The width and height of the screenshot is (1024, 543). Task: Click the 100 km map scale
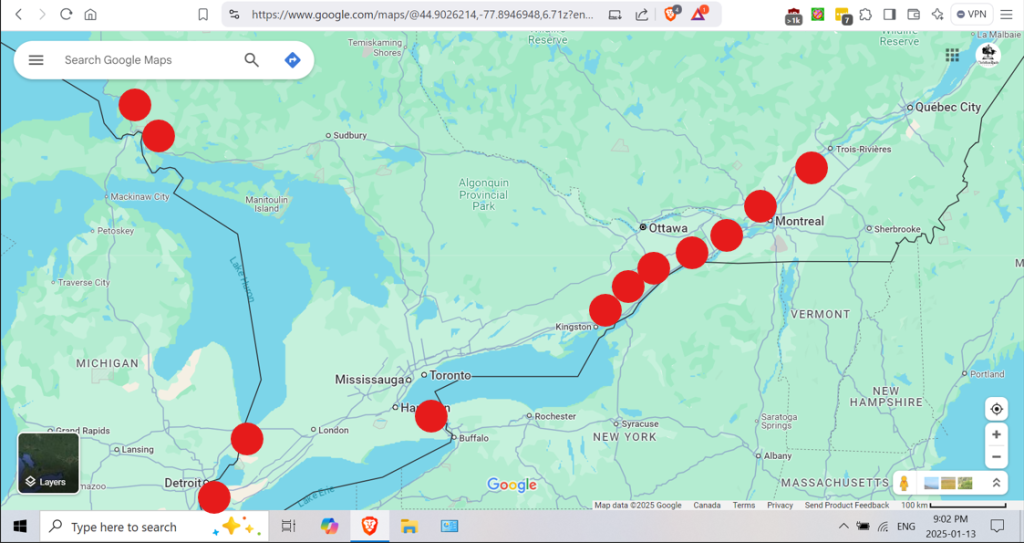953,505
